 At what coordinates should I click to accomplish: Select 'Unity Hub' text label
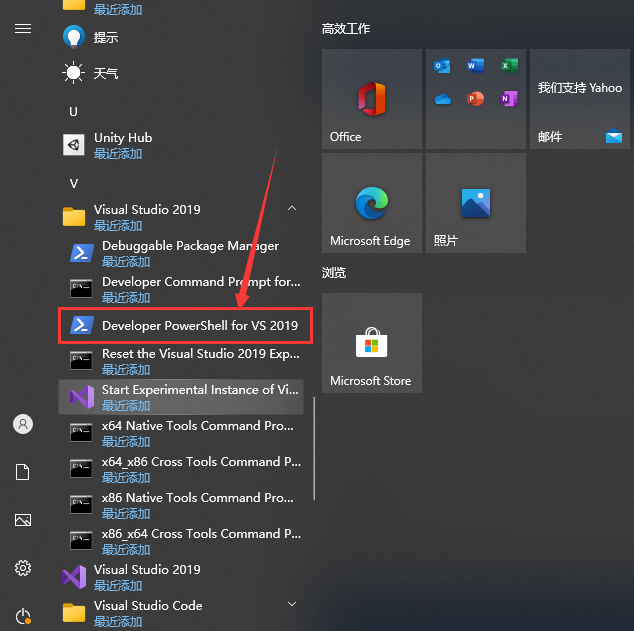(123, 138)
